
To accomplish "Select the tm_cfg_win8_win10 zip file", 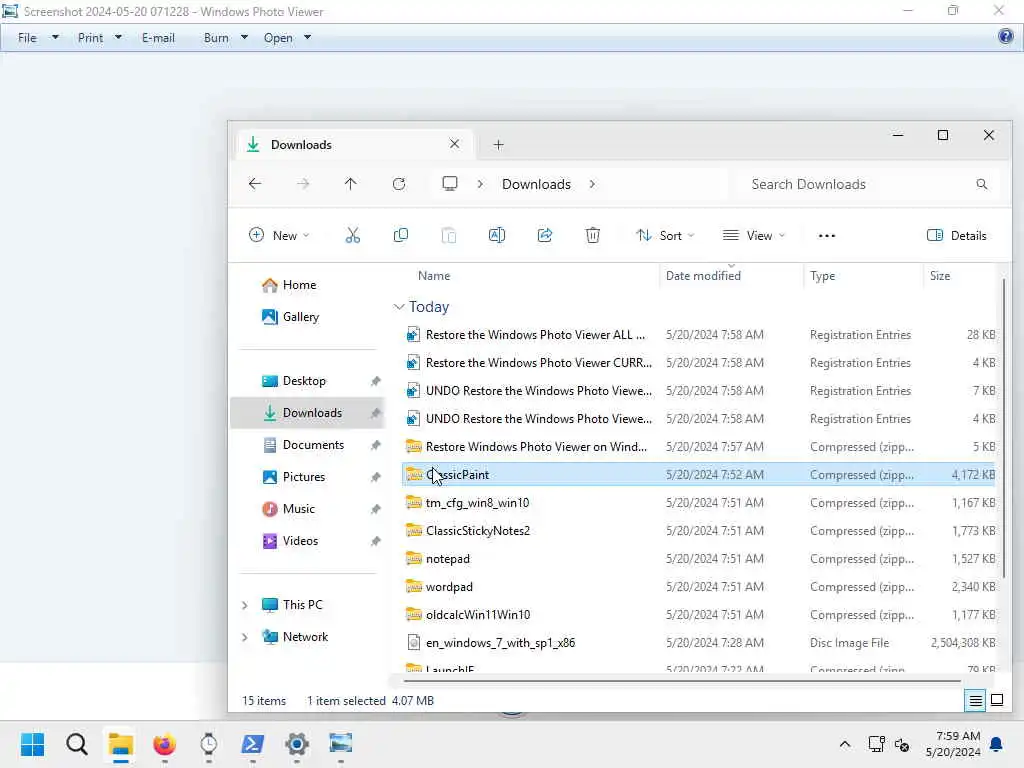I will coord(699,503).
